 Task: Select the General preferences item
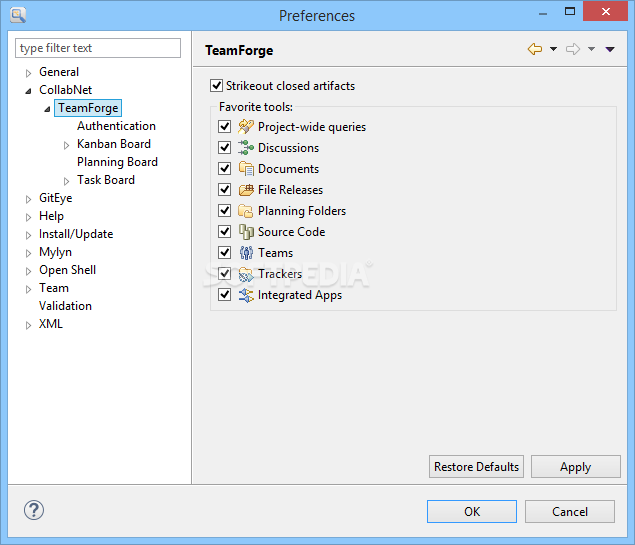point(59,72)
